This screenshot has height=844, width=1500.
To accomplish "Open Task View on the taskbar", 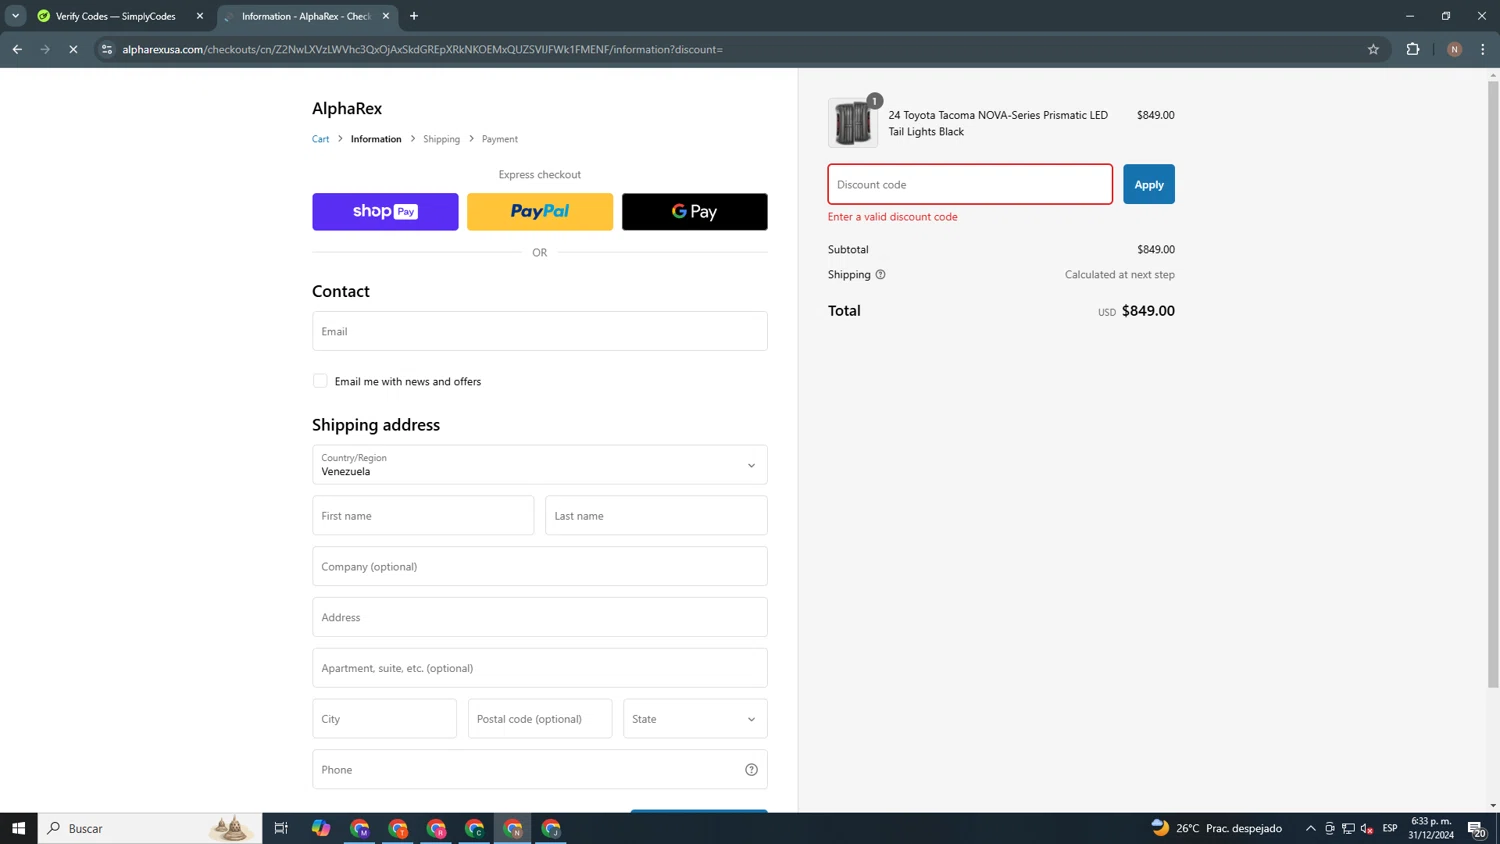I will tap(281, 828).
